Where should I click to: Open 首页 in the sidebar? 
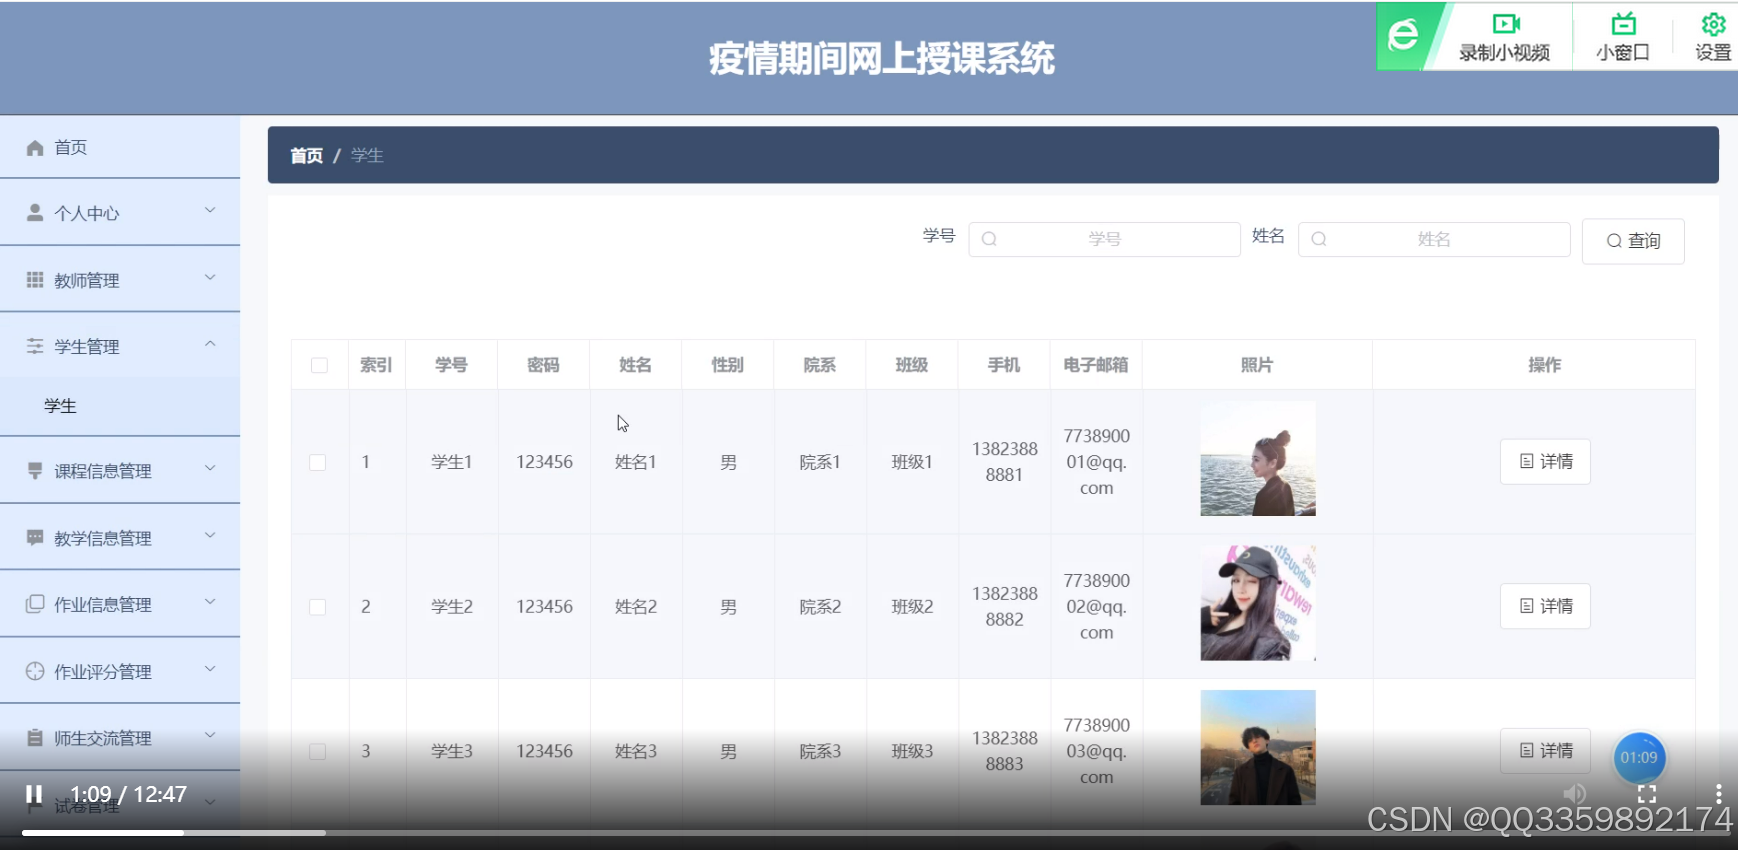coord(120,147)
